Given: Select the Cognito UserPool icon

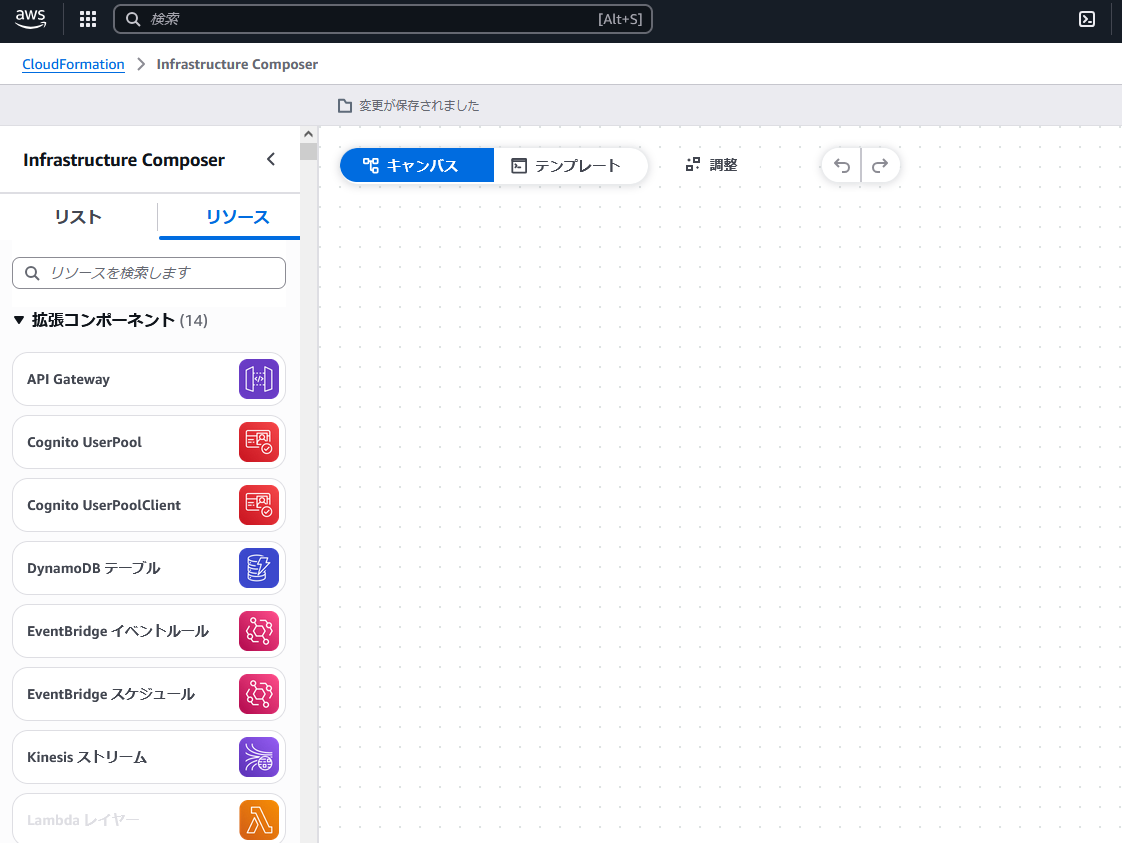Looking at the screenshot, I should tap(259, 442).
